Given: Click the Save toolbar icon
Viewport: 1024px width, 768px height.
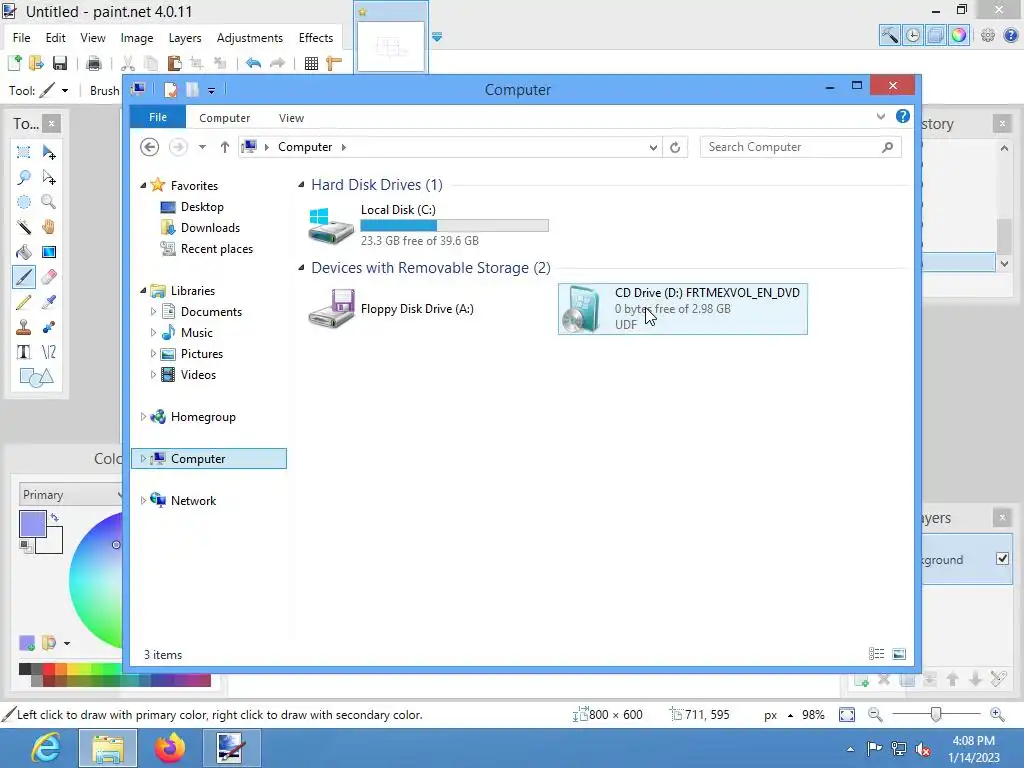Looking at the screenshot, I should (x=59, y=63).
